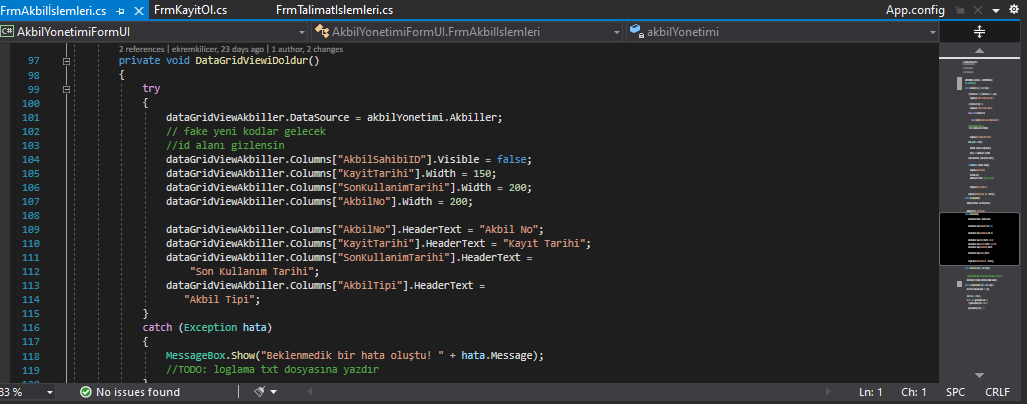Click the SPC indentation indicator
This screenshot has width=1027, height=404.
coord(956,392)
